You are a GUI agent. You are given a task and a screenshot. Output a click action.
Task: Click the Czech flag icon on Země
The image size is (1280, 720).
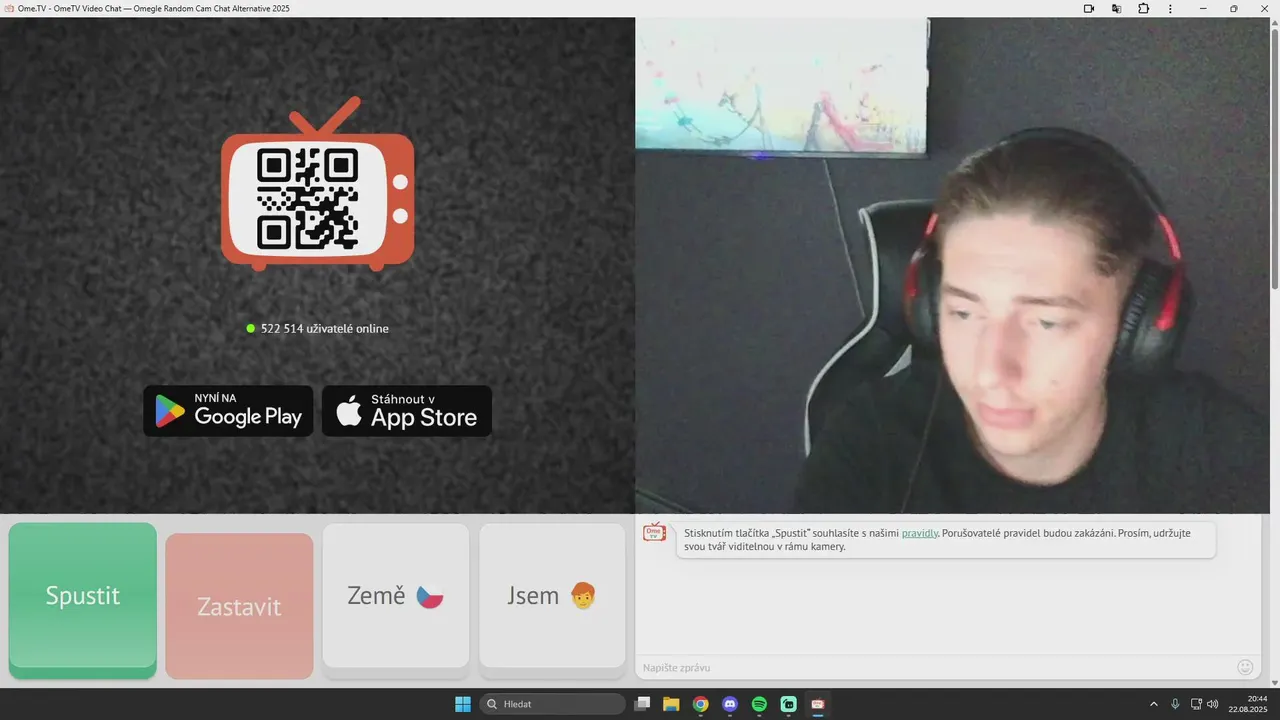[430, 596]
